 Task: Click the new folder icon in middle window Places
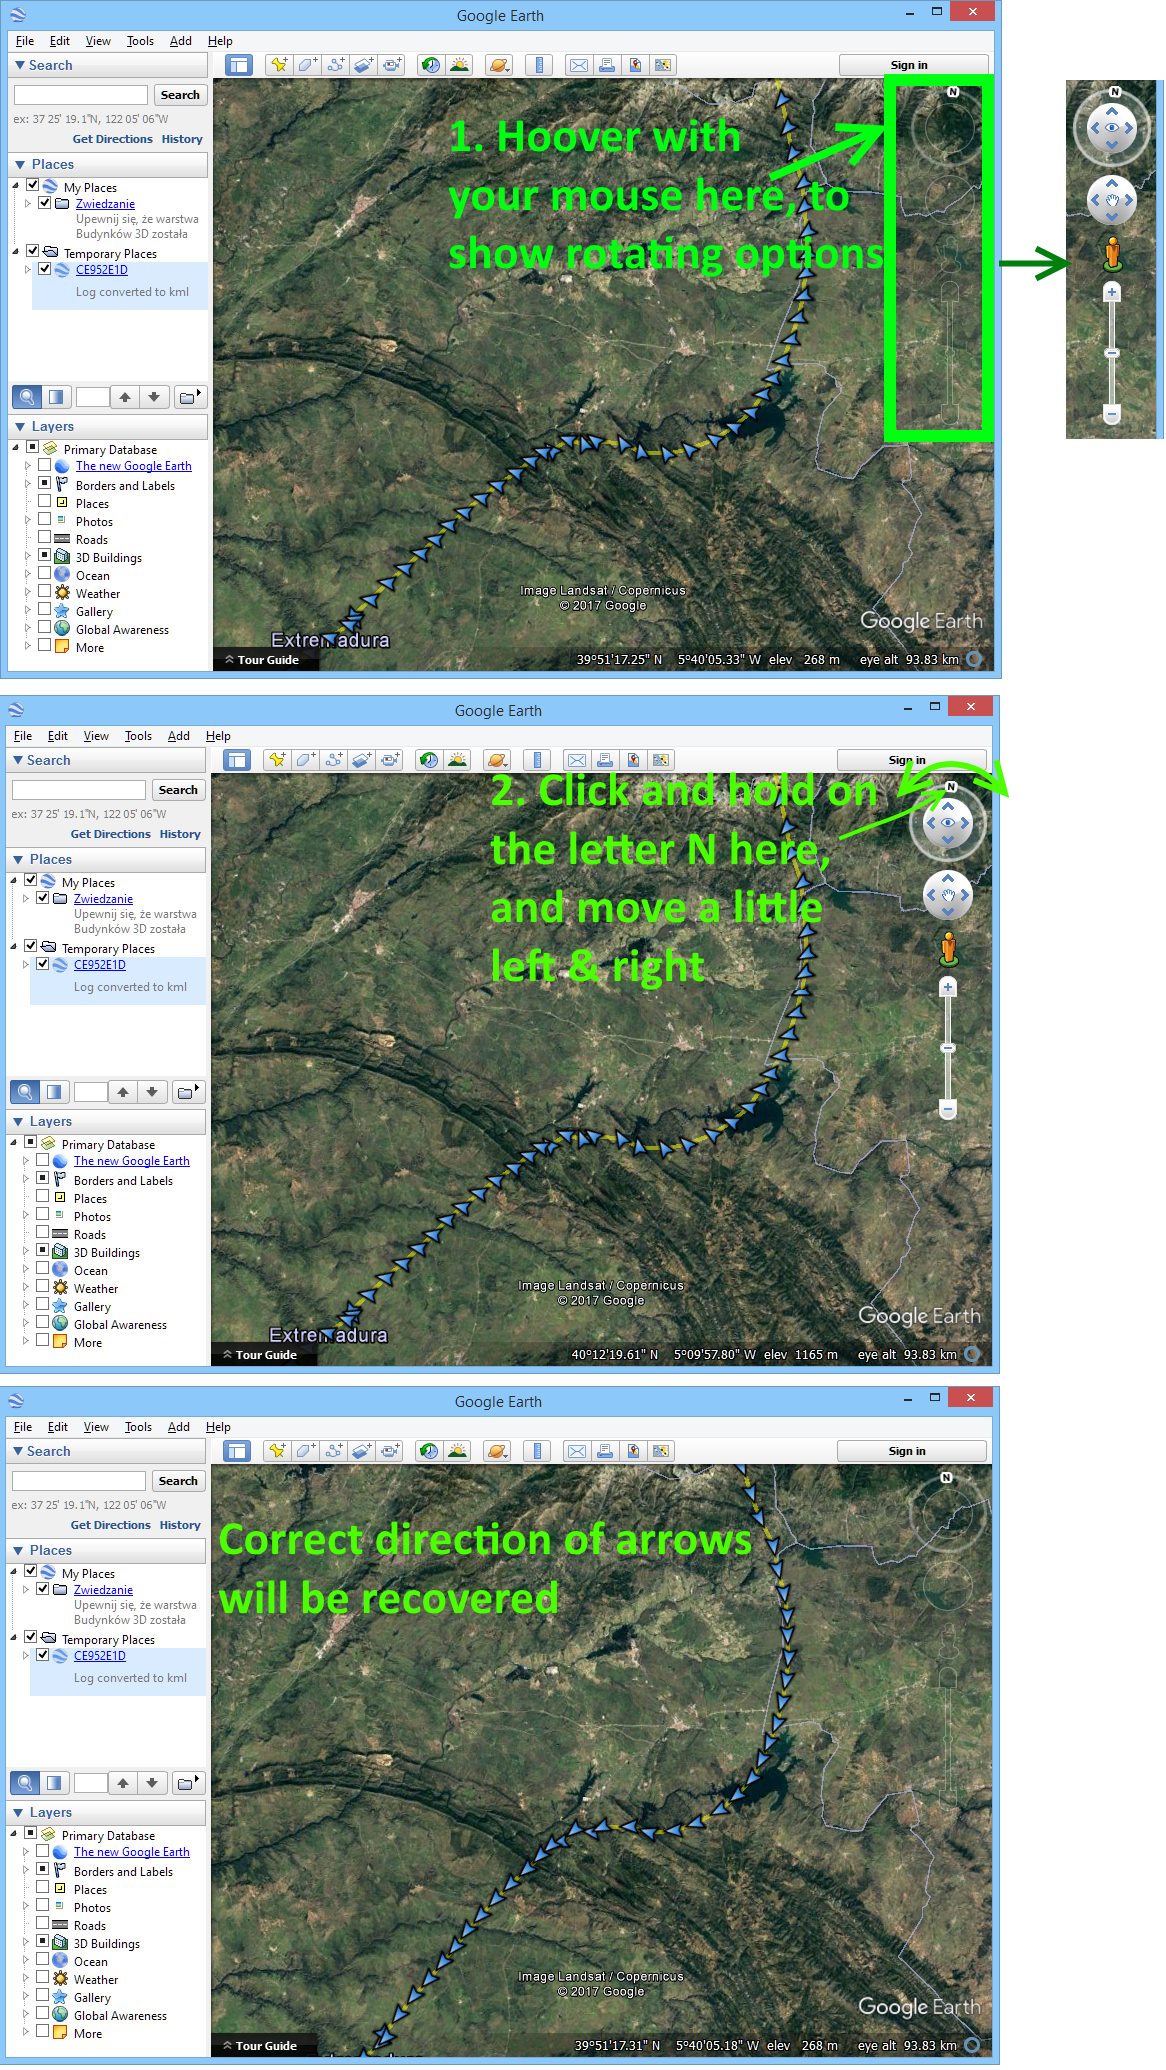pyautogui.click(x=187, y=1092)
